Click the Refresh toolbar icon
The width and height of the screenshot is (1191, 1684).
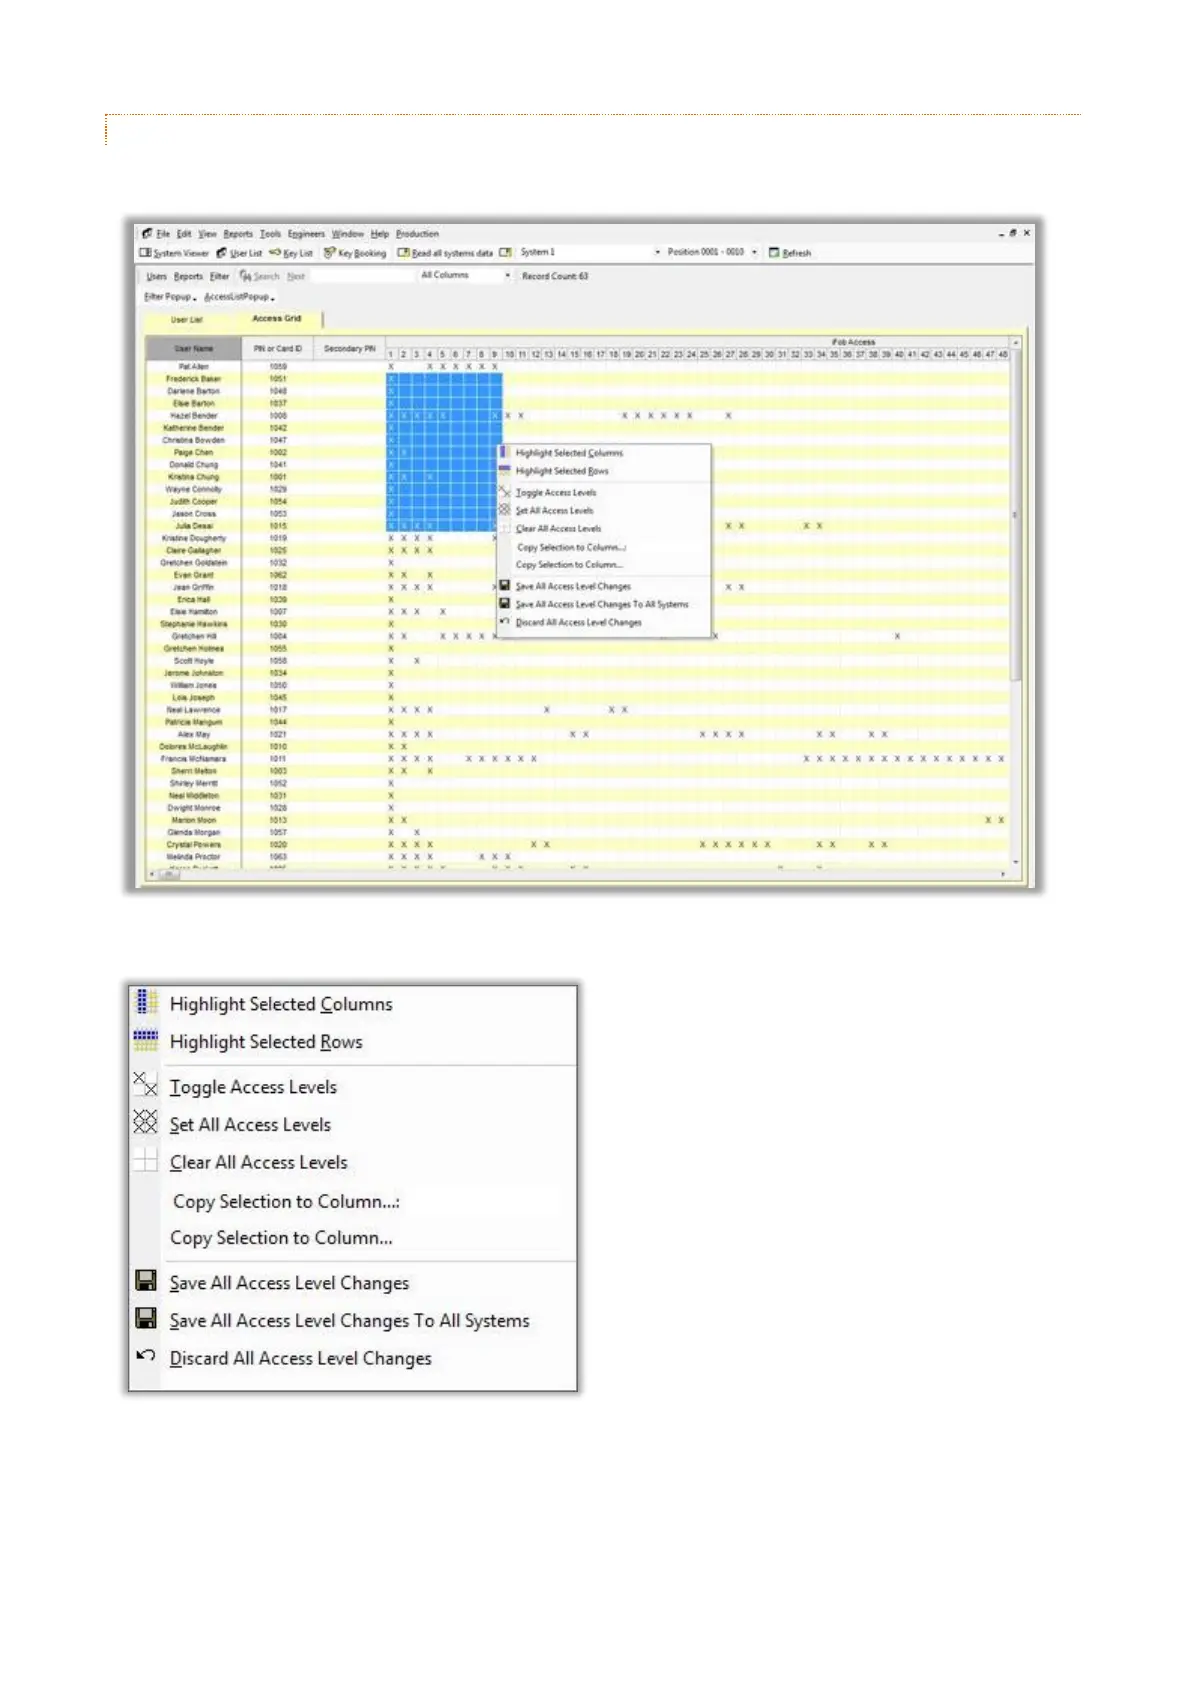(774, 253)
